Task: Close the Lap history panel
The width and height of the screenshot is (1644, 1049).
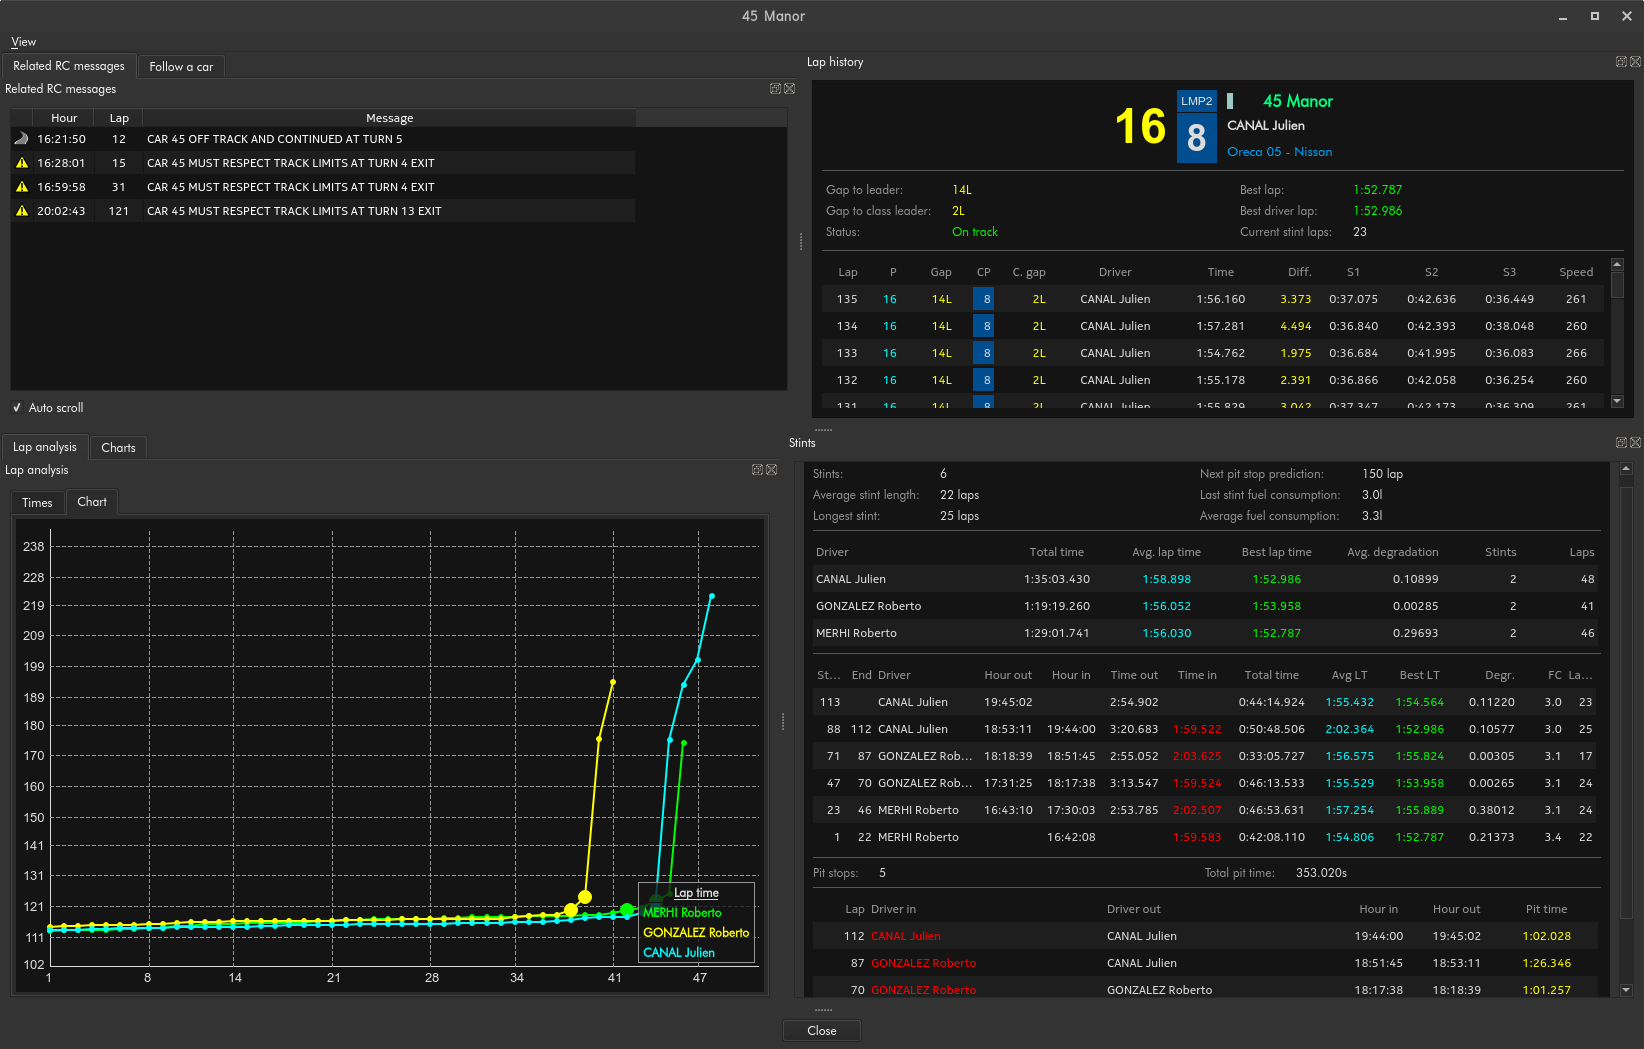Action: pyautogui.click(x=1636, y=62)
